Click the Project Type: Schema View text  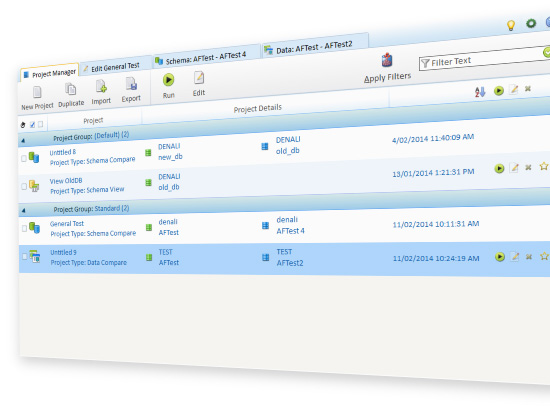(x=87, y=190)
